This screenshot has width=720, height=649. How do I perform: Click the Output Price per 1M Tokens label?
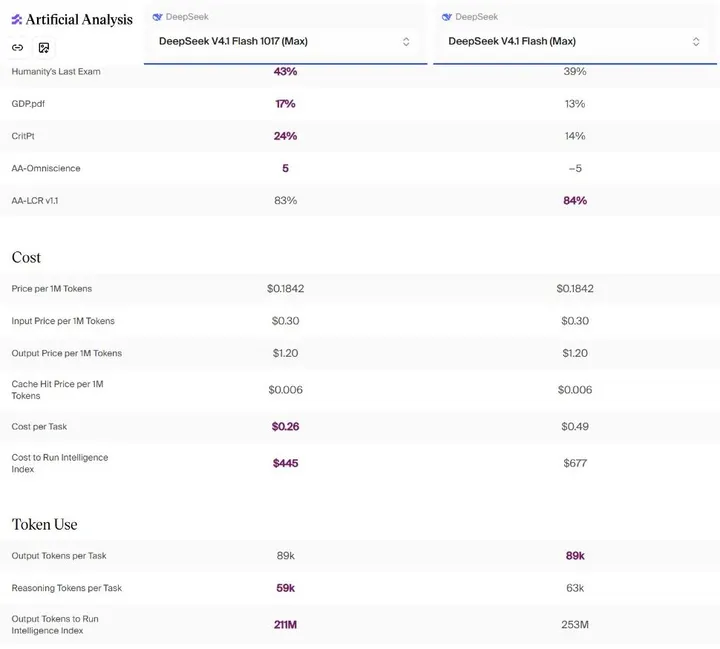tap(67, 353)
